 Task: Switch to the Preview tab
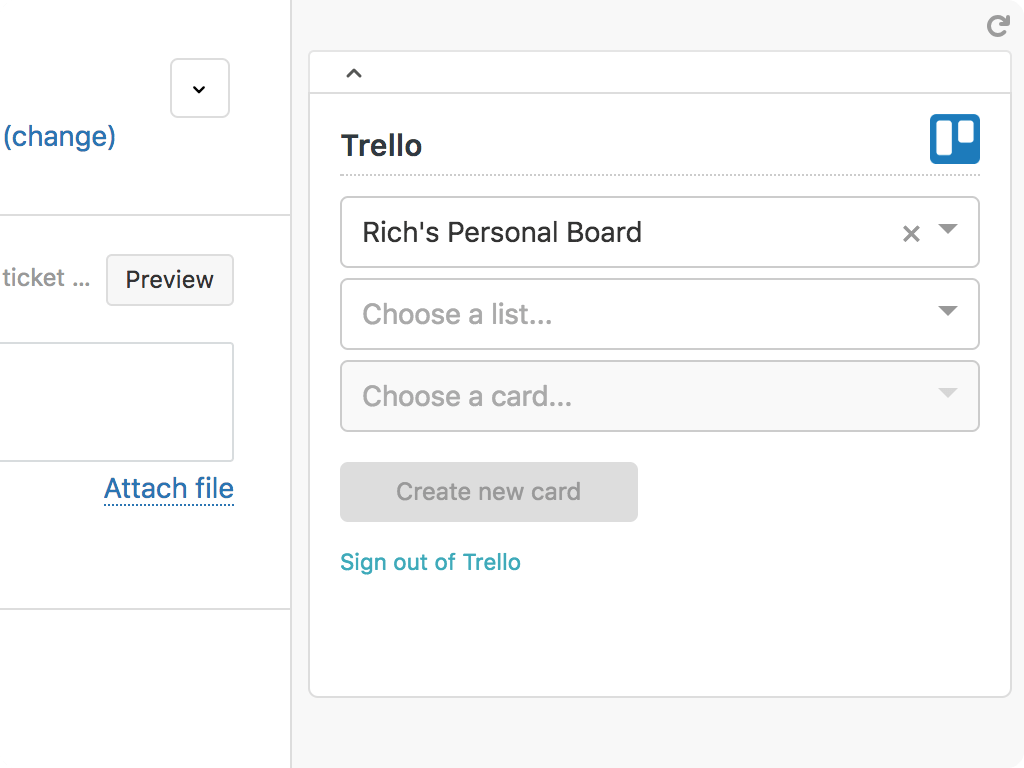(170, 280)
